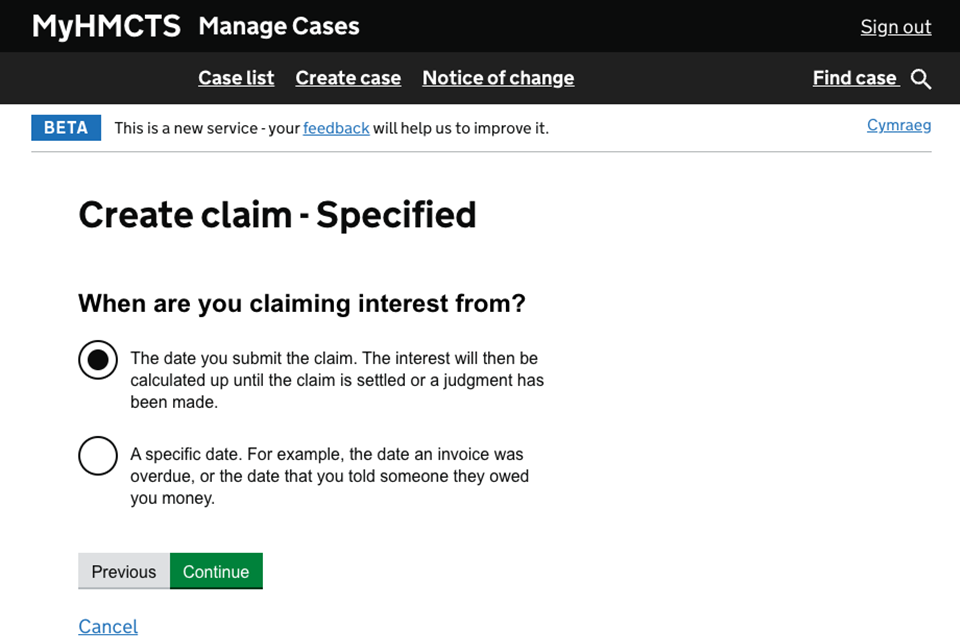Screen dimensions: 960x640
Task: Open the feedback link in the beta banner
Action: pos(336,128)
